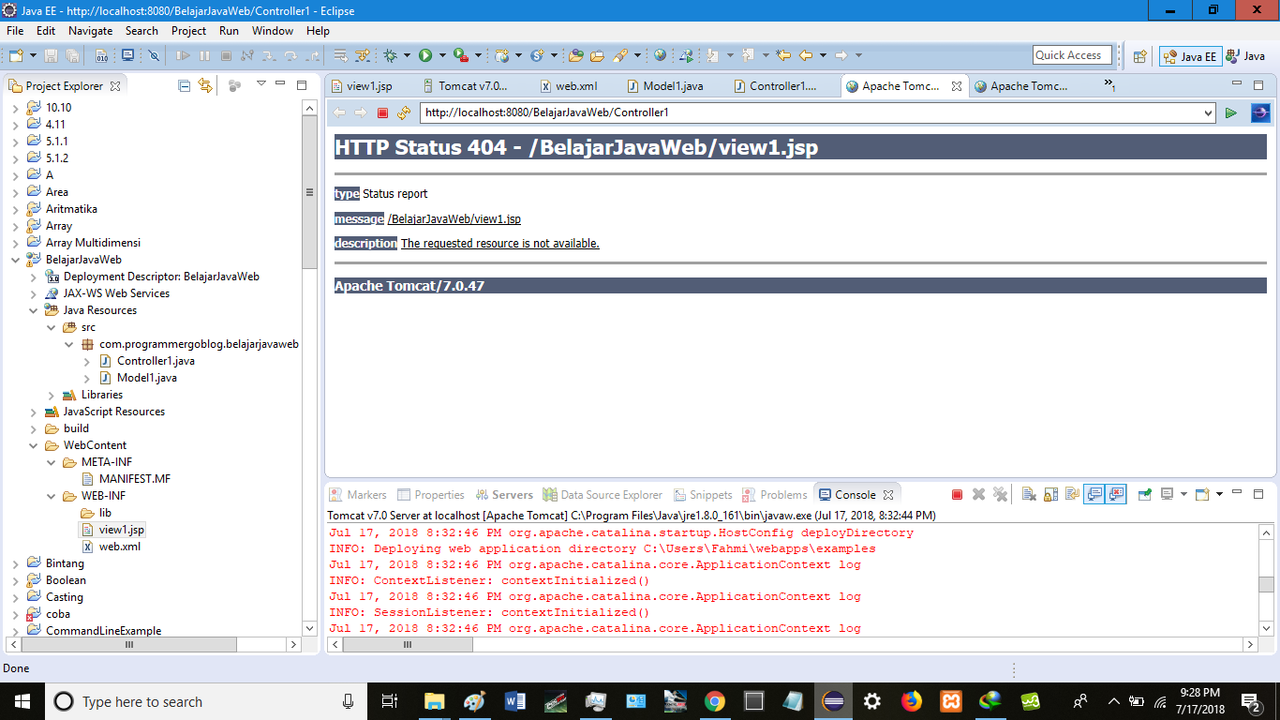Open Word from the Windows taskbar

[x=516, y=701]
